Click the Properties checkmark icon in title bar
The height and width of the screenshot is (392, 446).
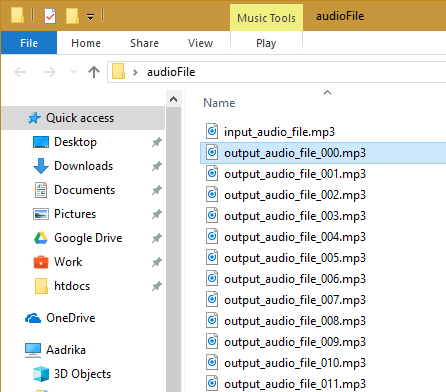[x=50, y=16]
